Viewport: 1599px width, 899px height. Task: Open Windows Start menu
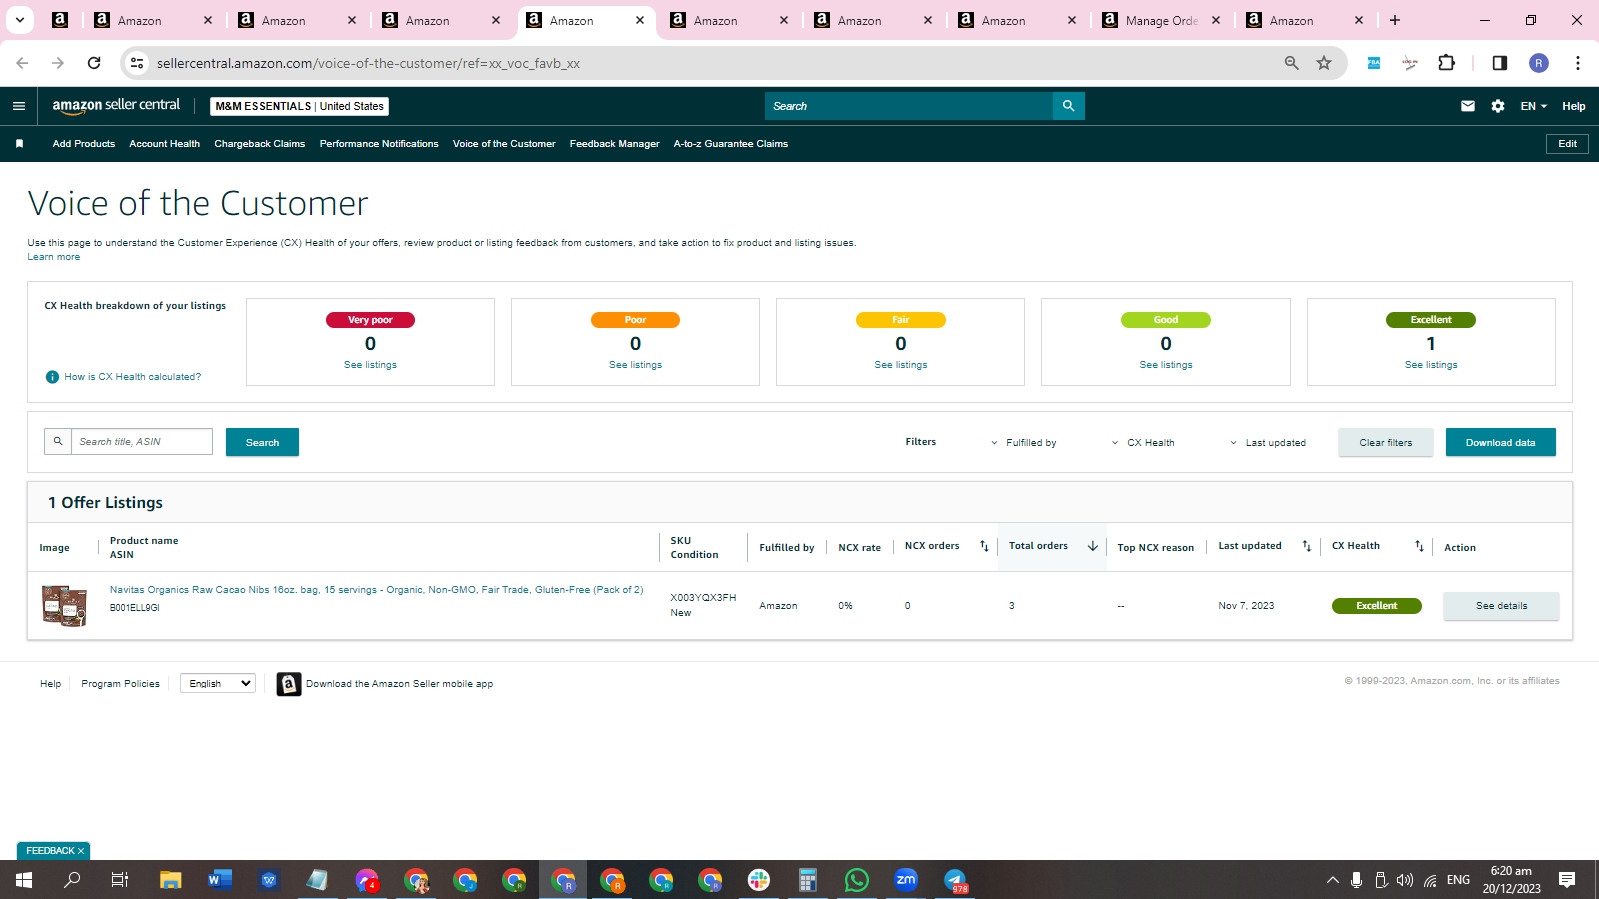tap(24, 880)
